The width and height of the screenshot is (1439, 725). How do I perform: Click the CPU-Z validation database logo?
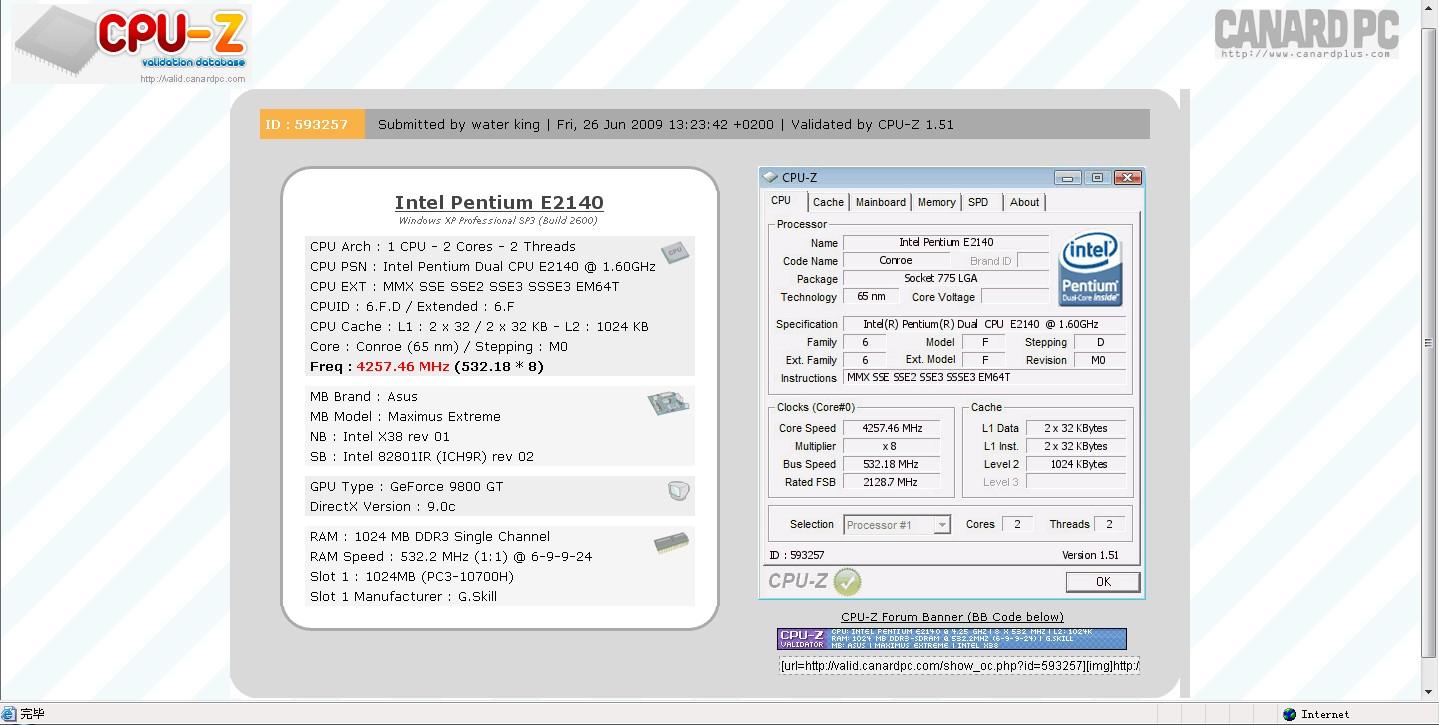pos(130,45)
